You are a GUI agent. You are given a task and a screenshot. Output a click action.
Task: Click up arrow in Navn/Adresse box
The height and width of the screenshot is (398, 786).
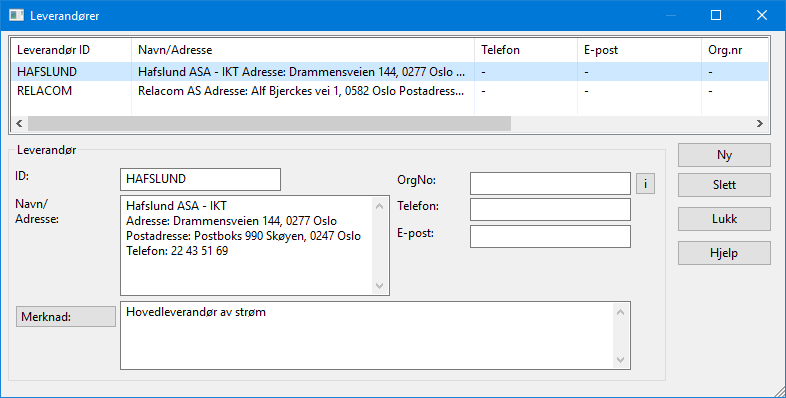tap(379, 206)
